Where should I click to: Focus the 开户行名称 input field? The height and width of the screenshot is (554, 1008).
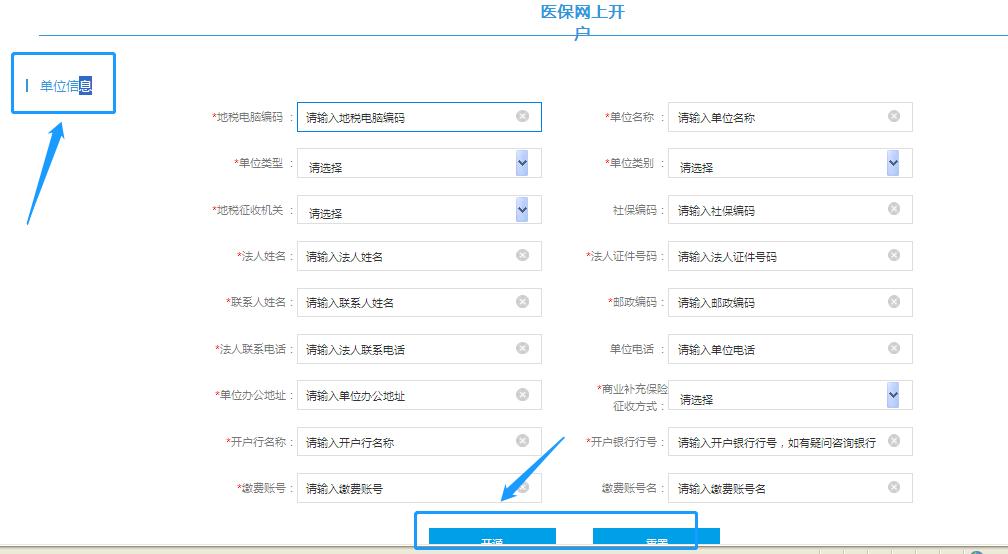[419, 442]
